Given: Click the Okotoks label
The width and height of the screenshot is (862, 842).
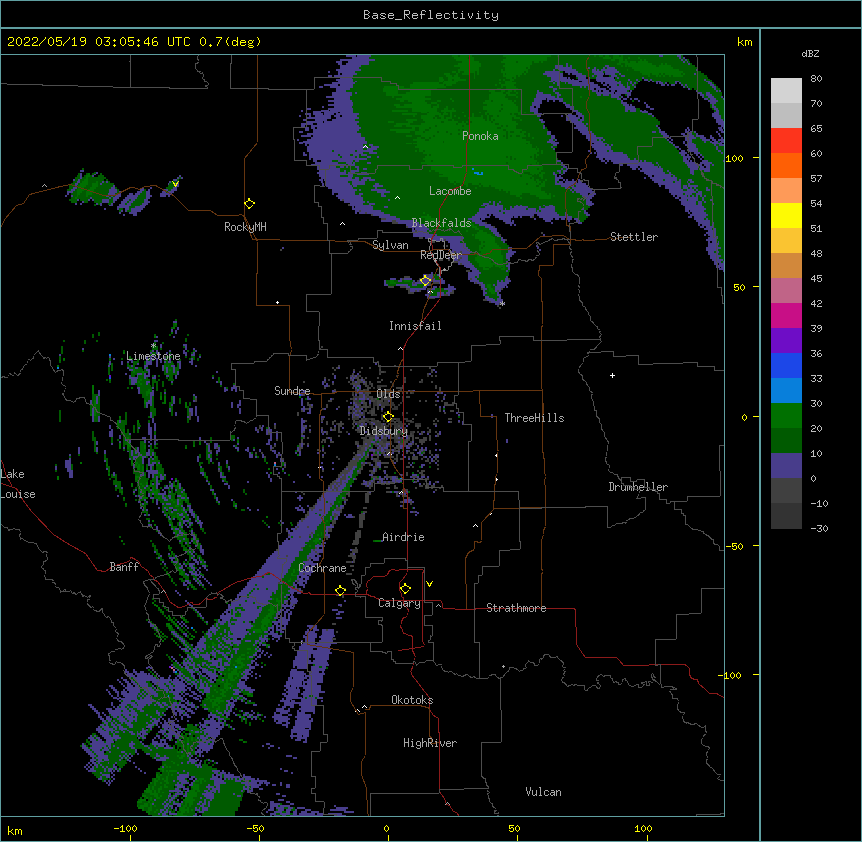Looking at the screenshot, I should 412,700.
